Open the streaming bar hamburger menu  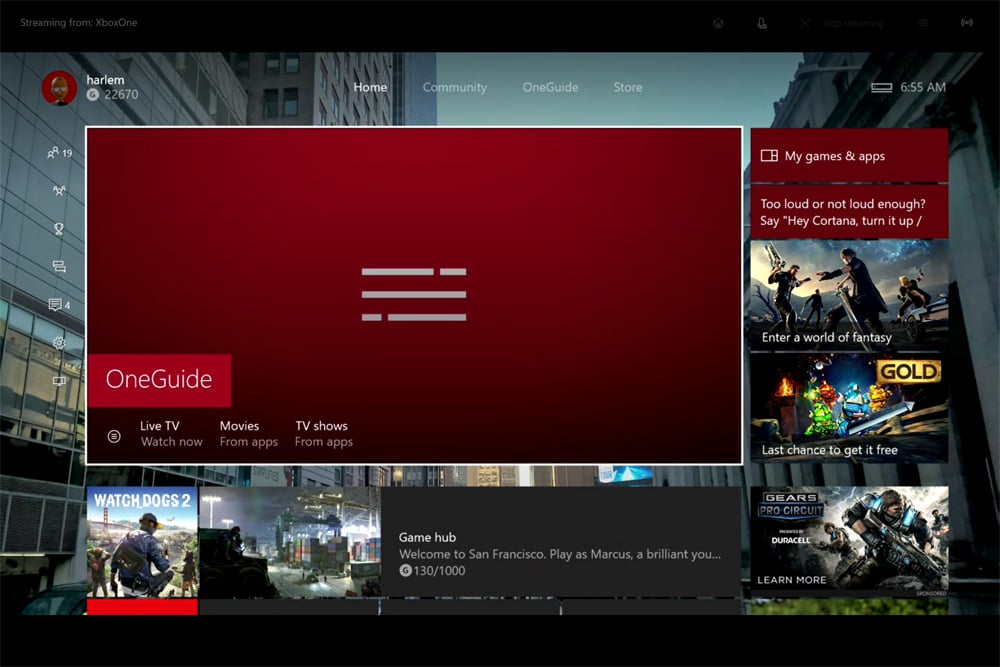coord(922,24)
